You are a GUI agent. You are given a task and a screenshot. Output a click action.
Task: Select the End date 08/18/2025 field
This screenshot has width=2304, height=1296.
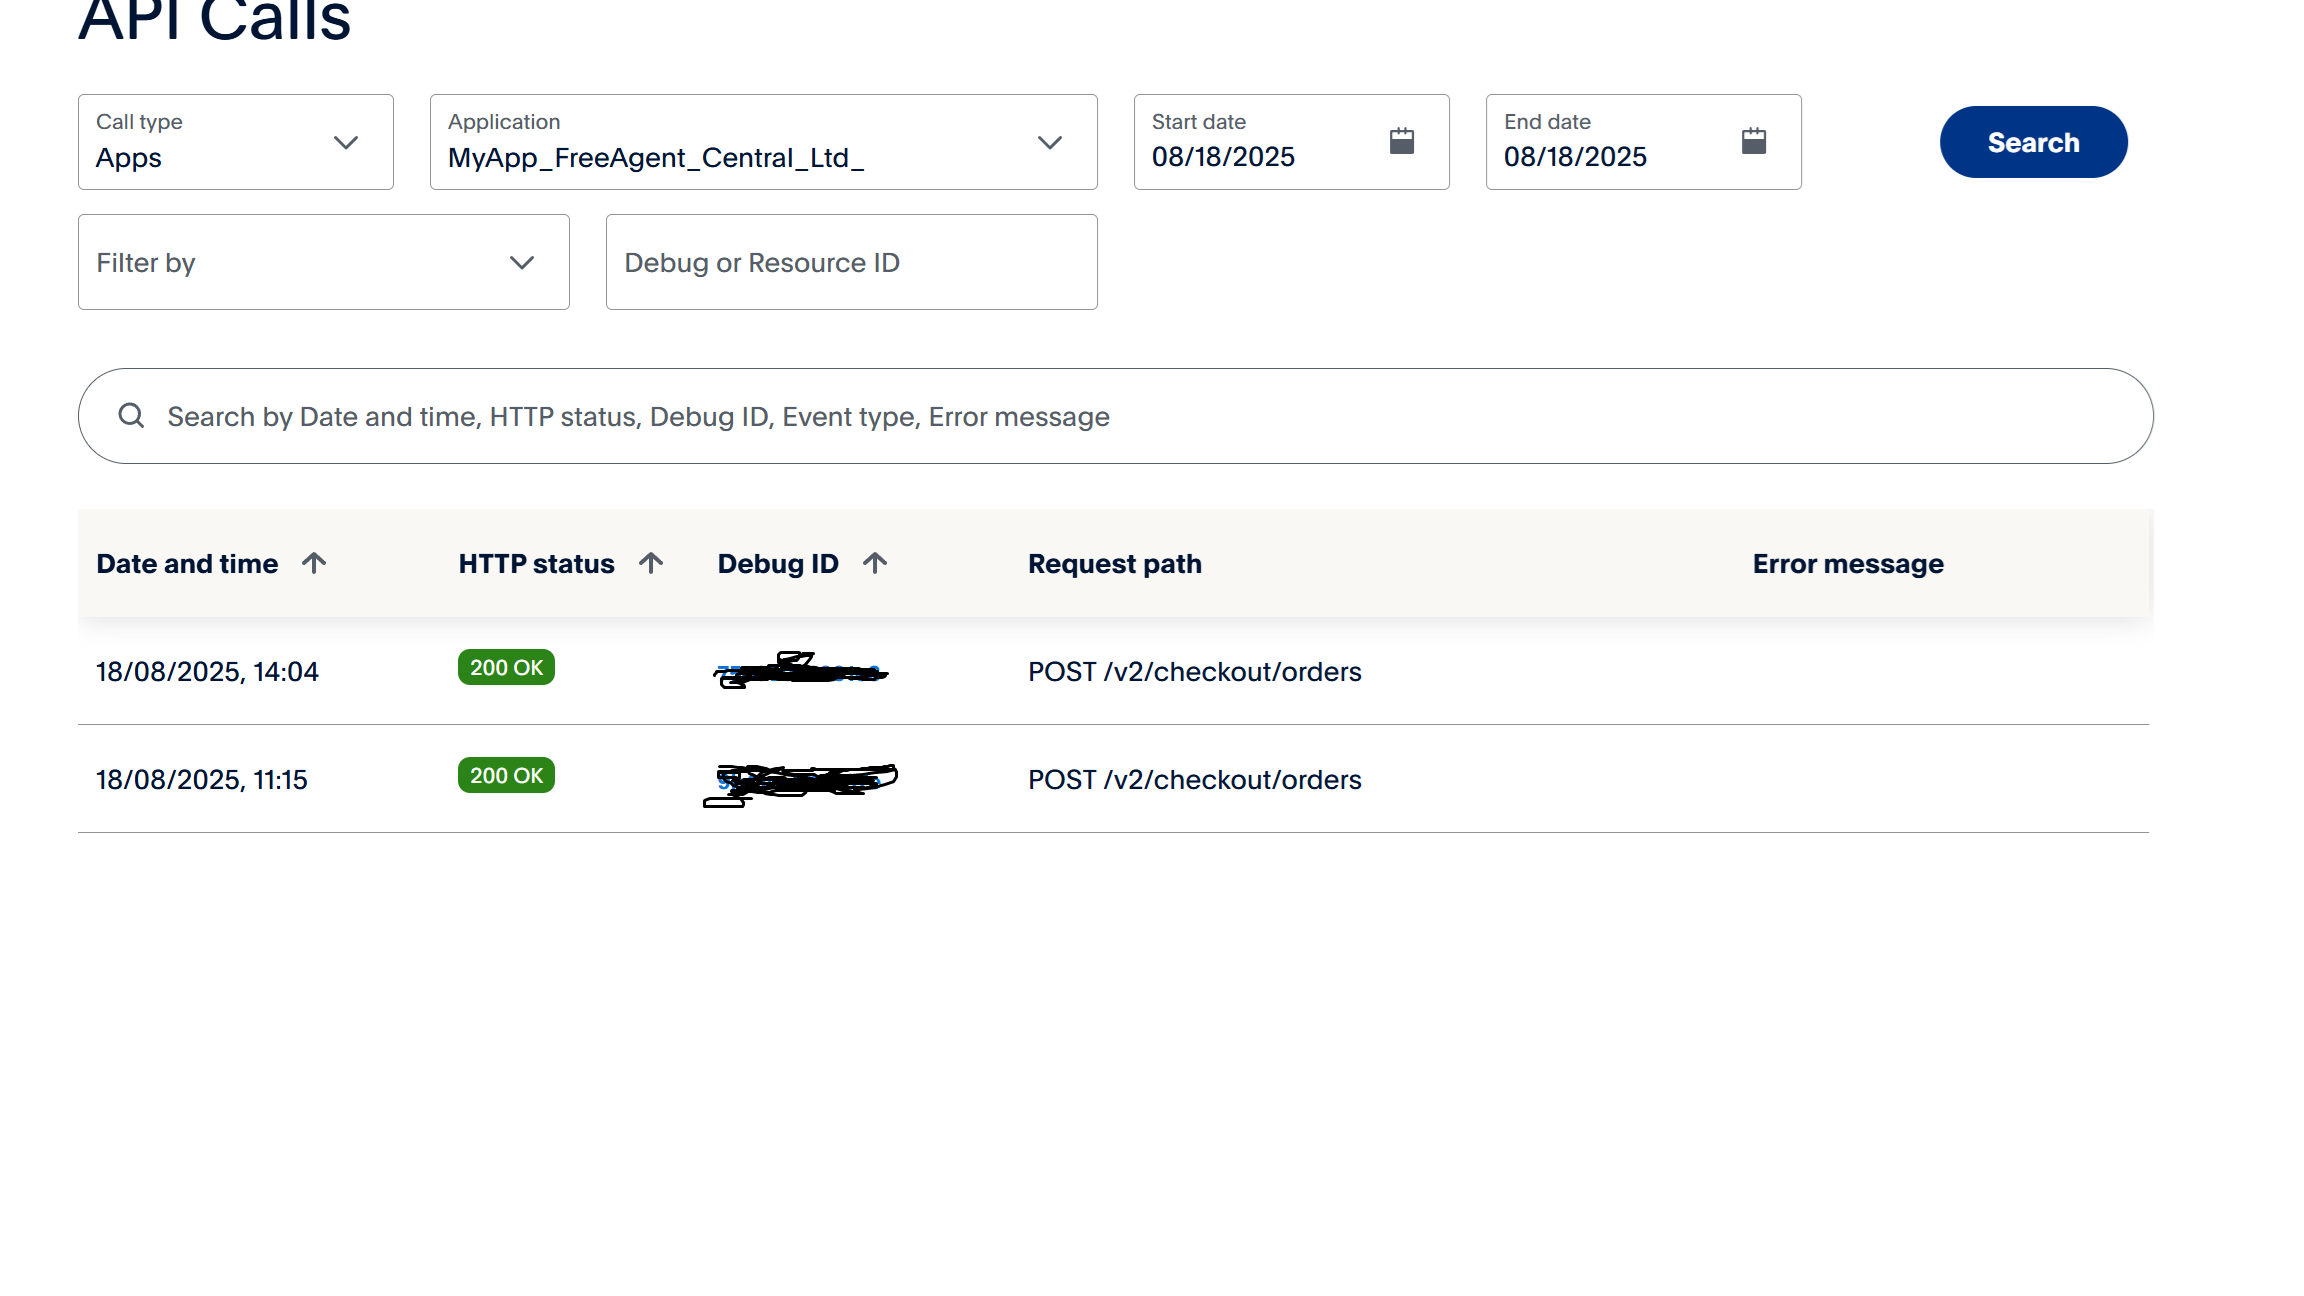1644,142
